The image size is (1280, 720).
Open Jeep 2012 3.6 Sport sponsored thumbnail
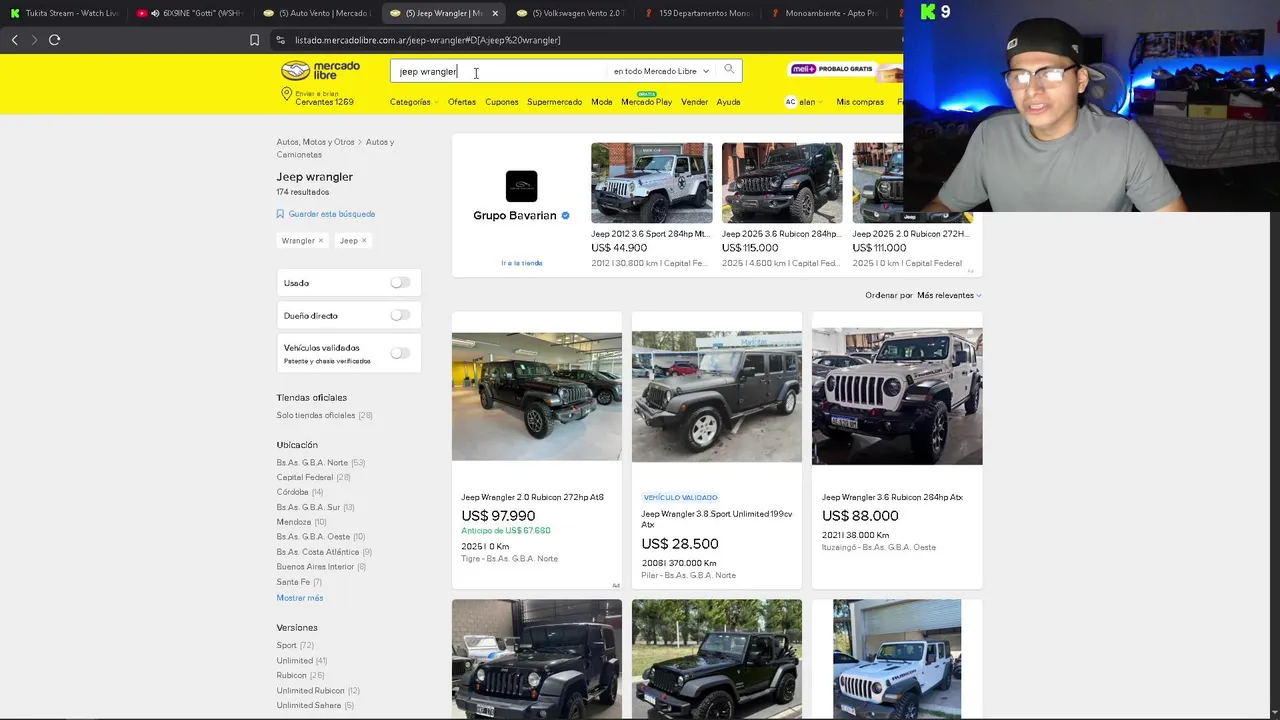tap(652, 183)
